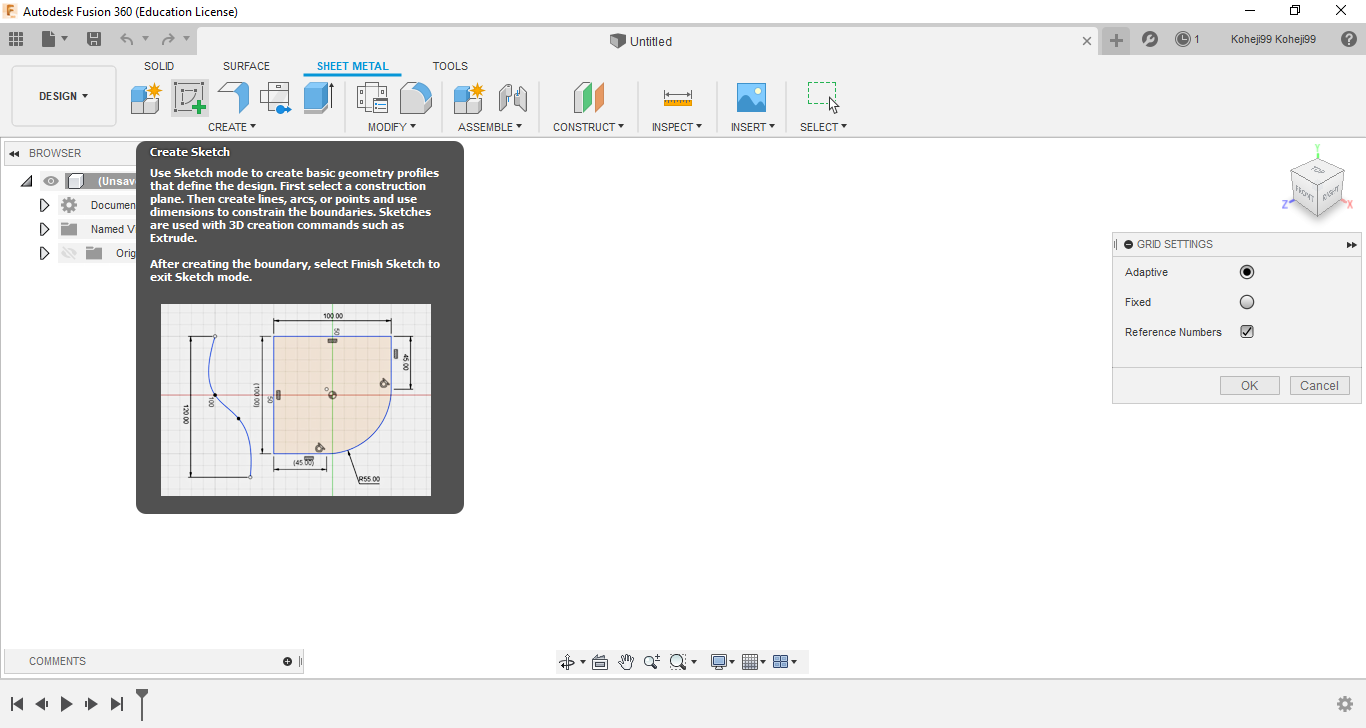This screenshot has height=728, width=1366.
Task: Open the Kohej199 user account menu
Action: pos(1273,39)
